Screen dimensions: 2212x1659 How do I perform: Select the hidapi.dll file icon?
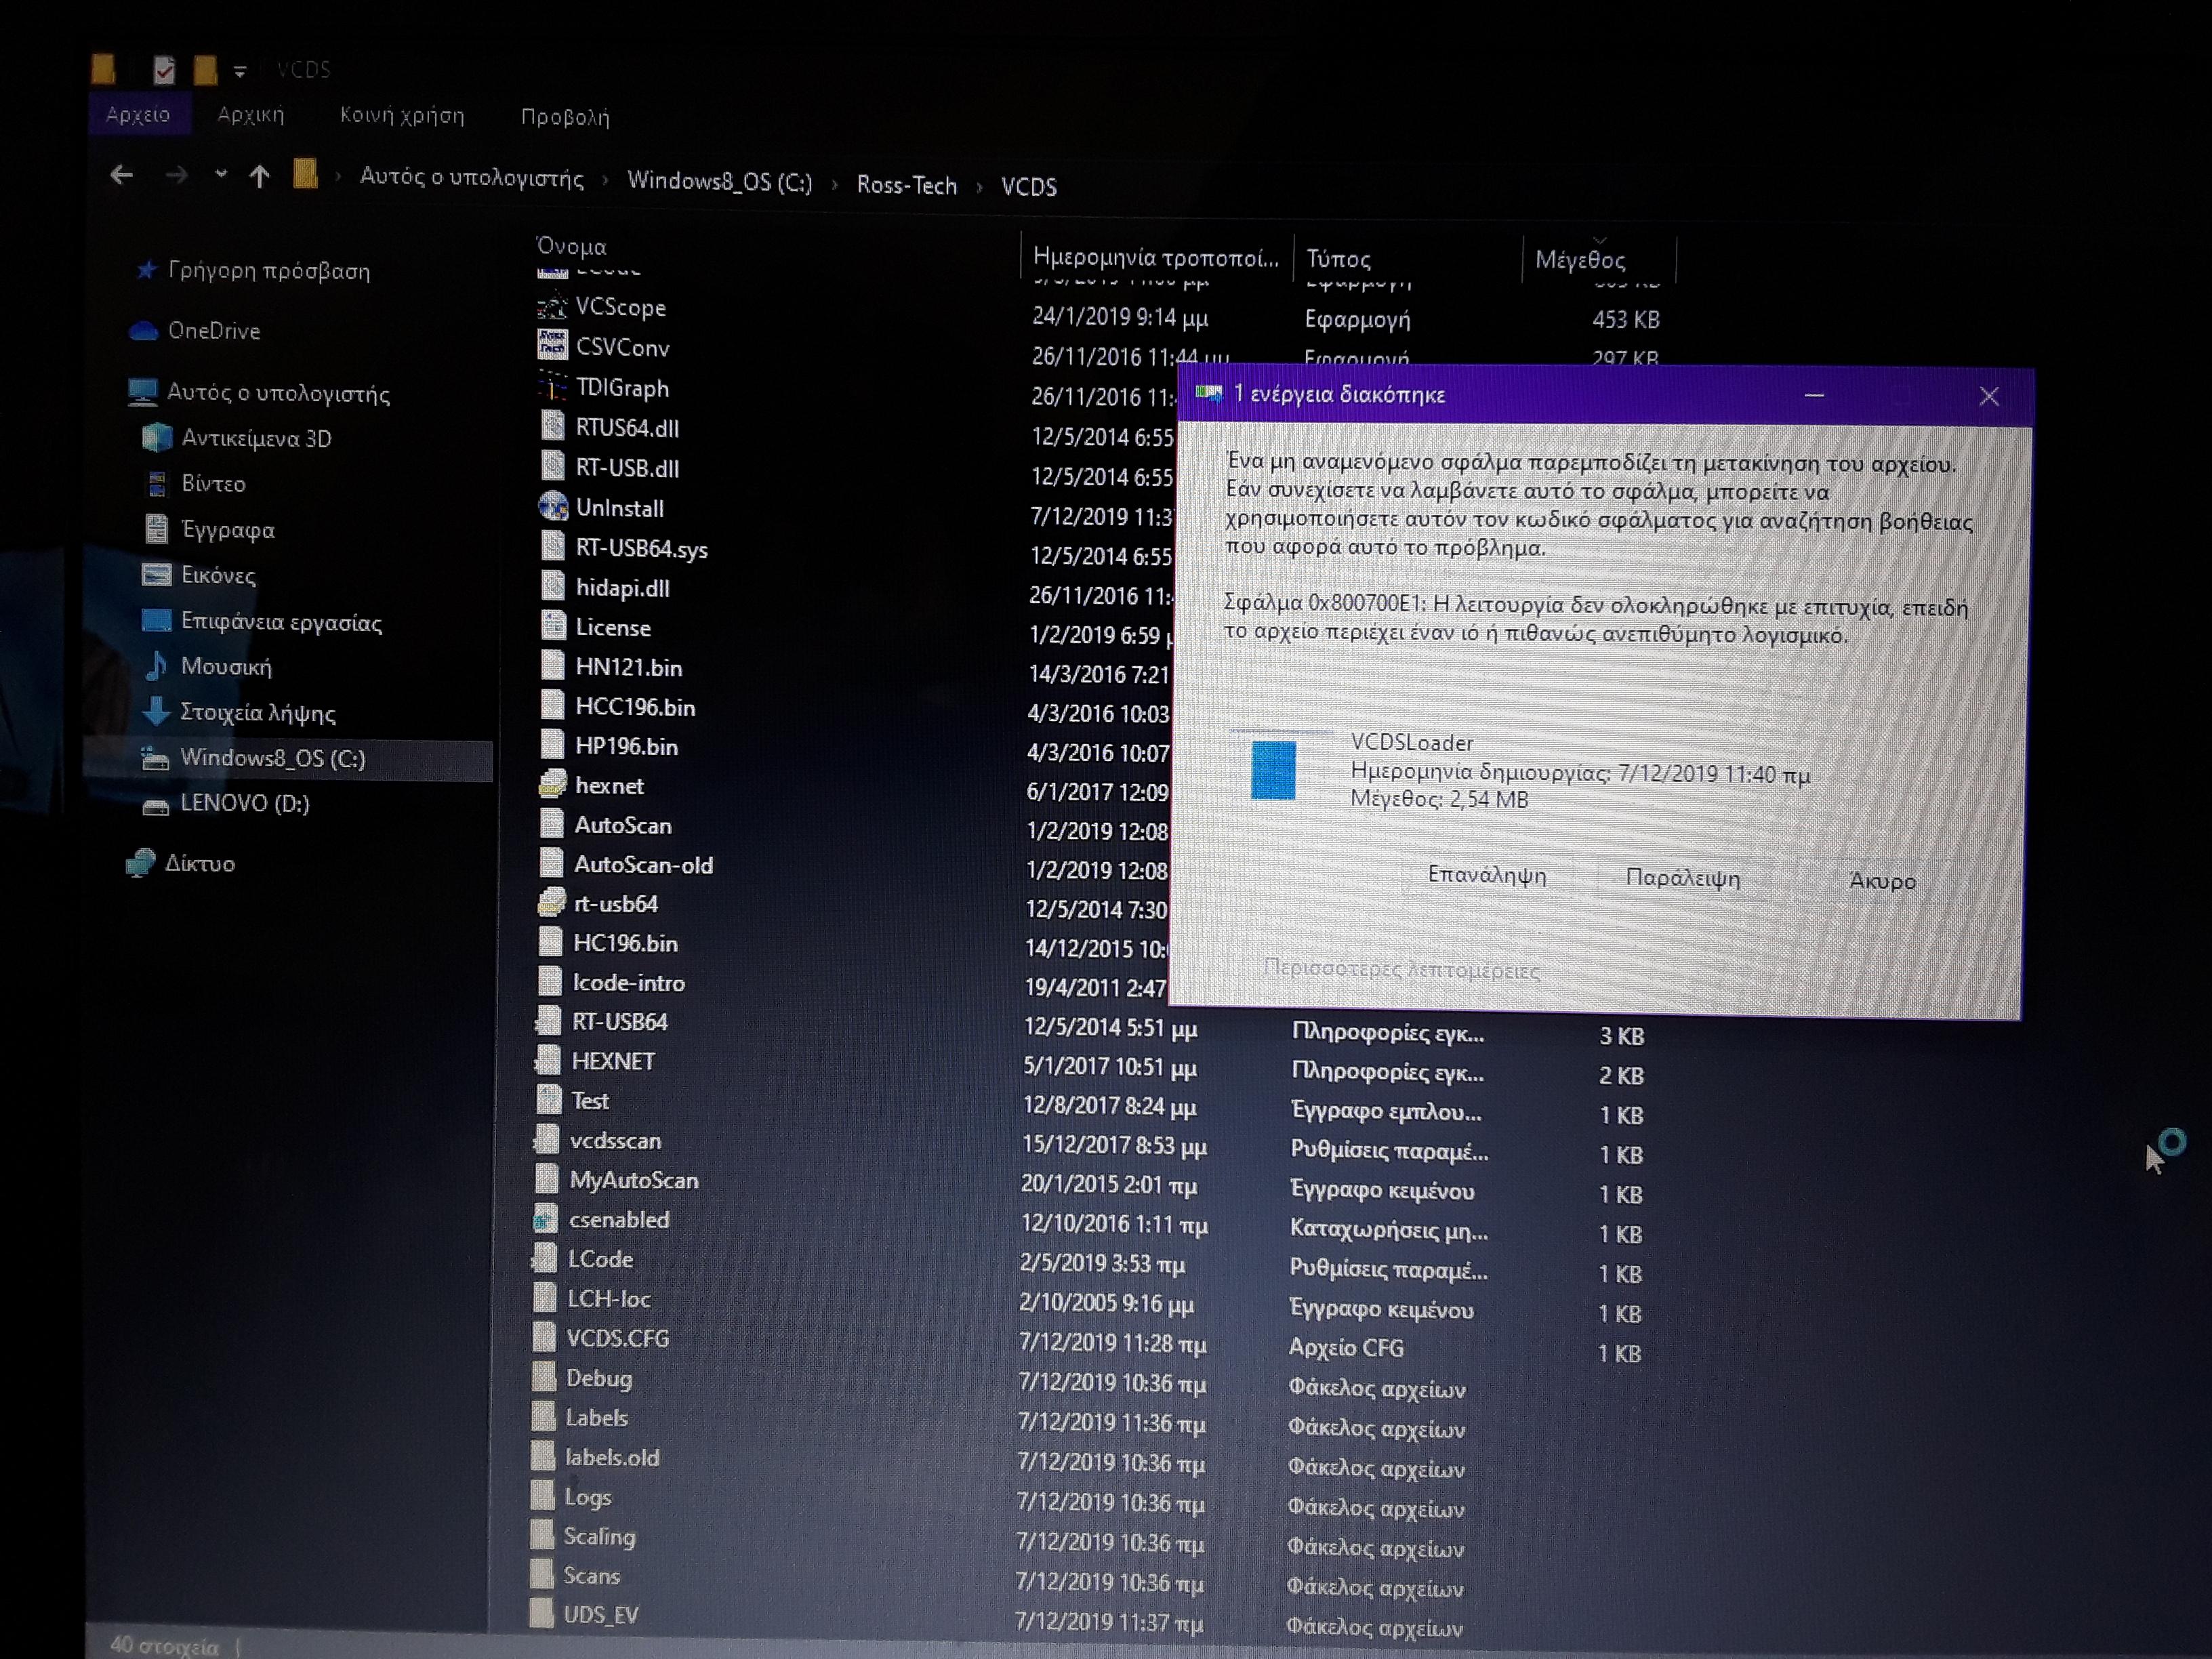(x=553, y=586)
